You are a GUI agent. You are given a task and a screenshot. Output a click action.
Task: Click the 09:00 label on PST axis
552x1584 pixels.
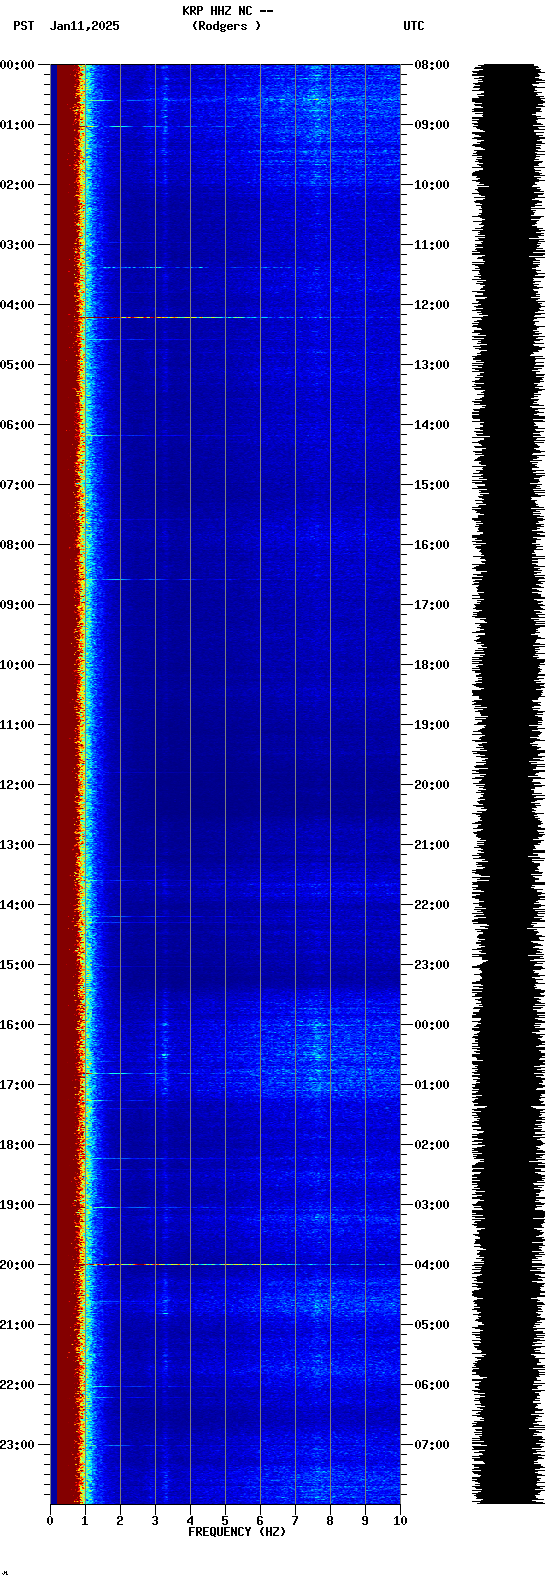(17, 605)
